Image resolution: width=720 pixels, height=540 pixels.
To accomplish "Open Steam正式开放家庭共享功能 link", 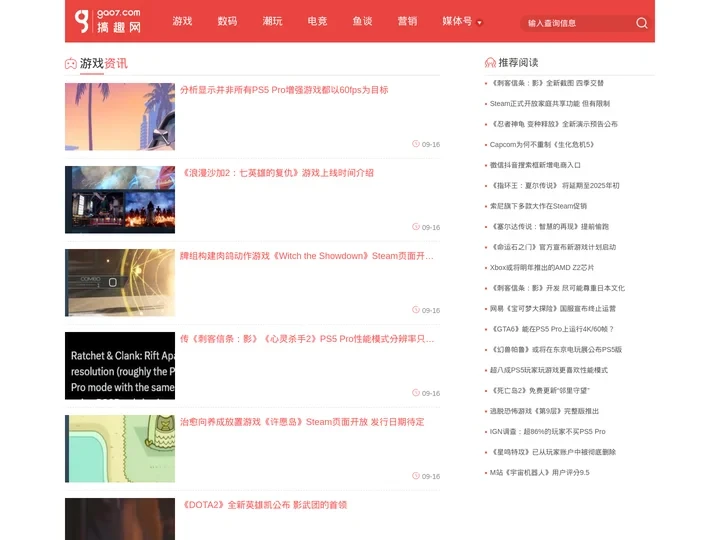I will point(550,104).
